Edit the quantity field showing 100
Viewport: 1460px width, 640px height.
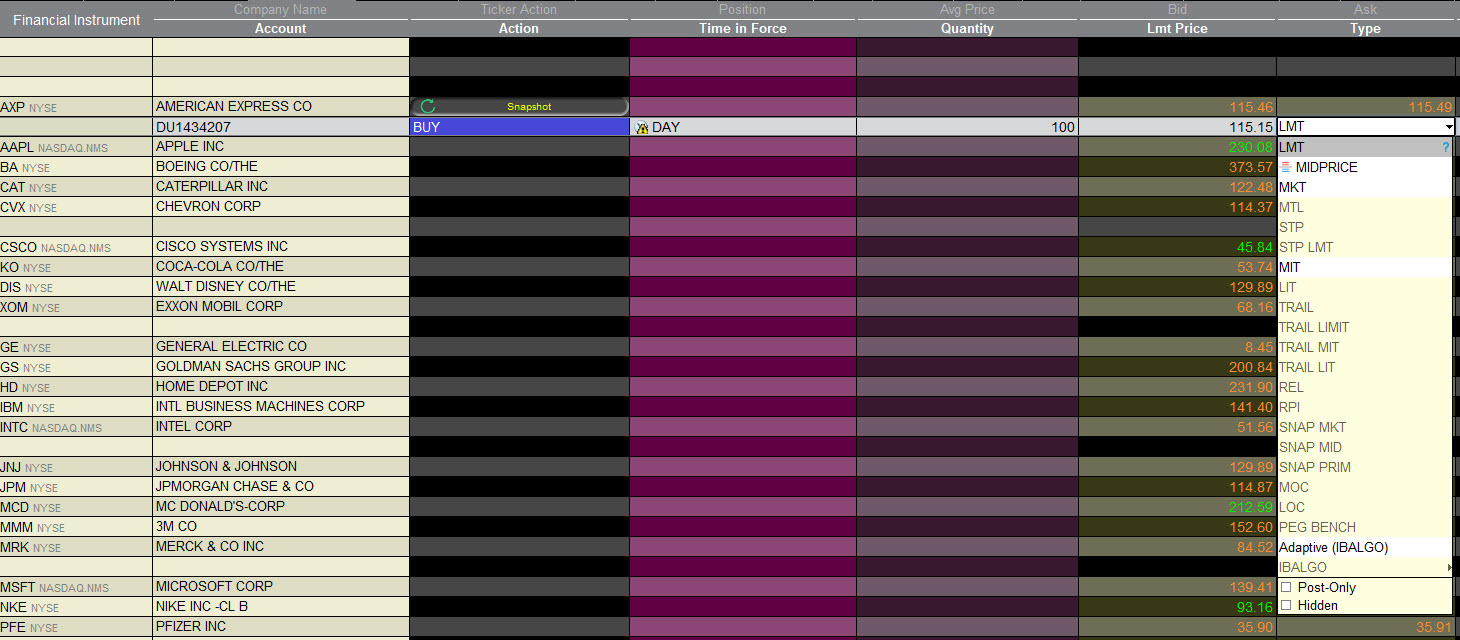point(967,127)
